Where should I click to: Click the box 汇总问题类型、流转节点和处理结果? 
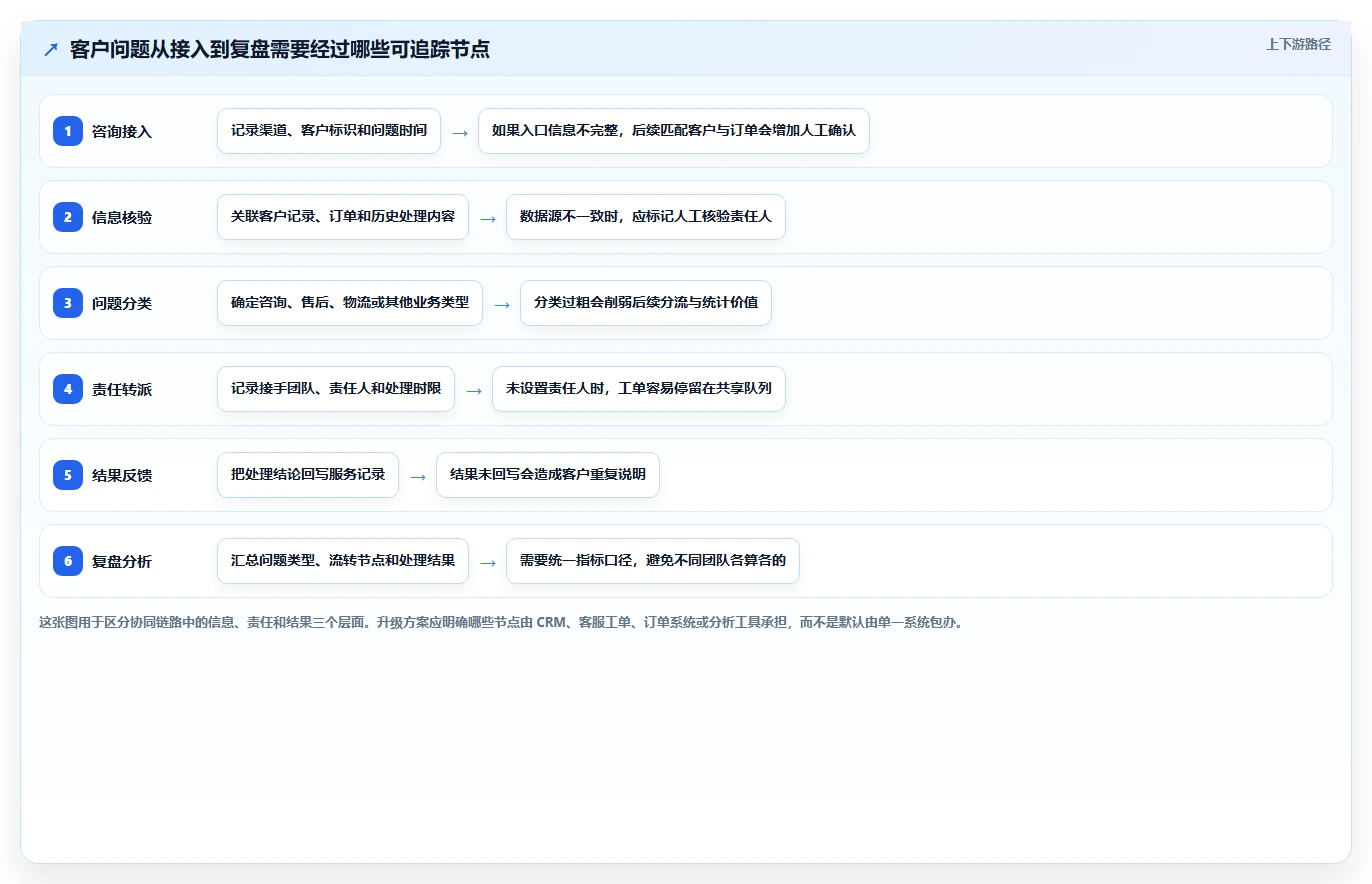pos(343,561)
